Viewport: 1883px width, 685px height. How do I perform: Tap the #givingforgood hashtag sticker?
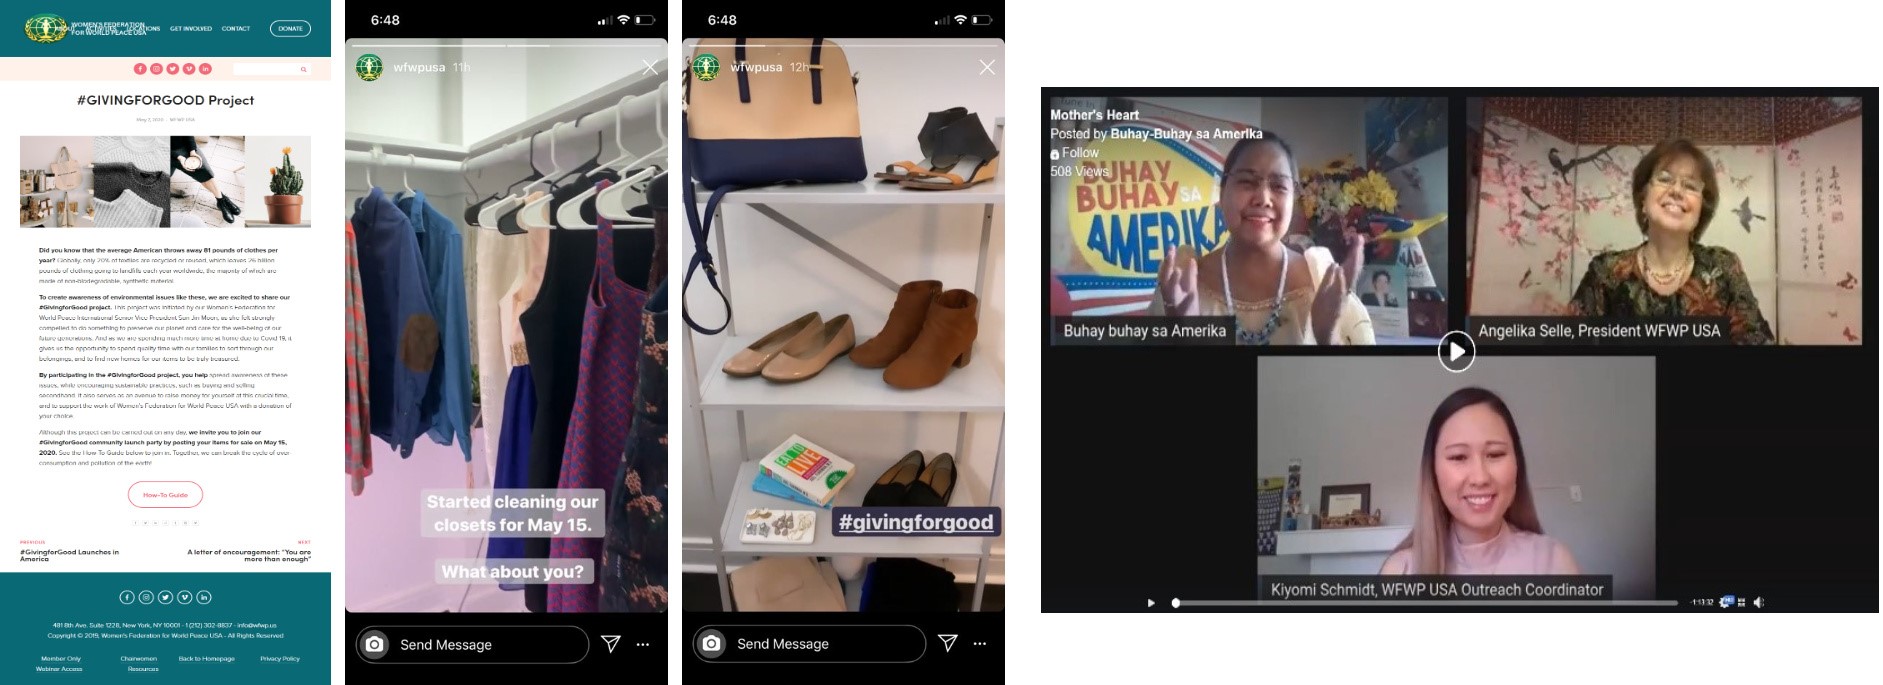(915, 522)
